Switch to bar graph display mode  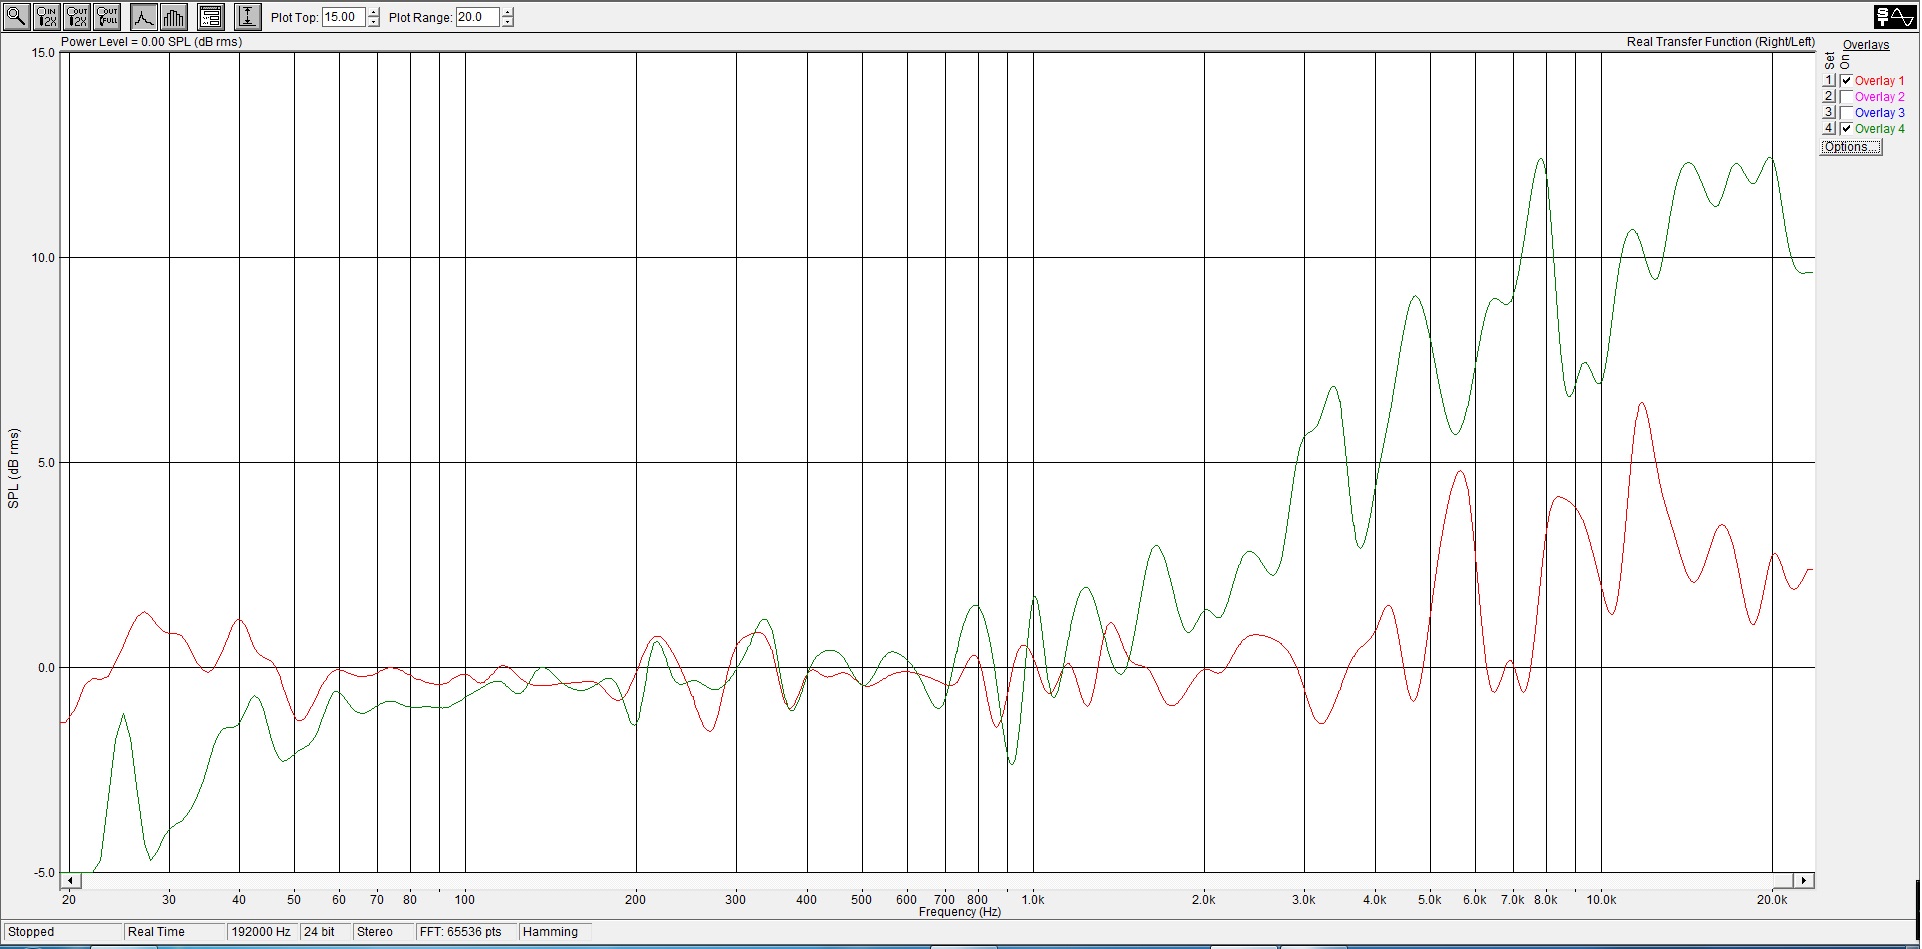coord(174,17)
